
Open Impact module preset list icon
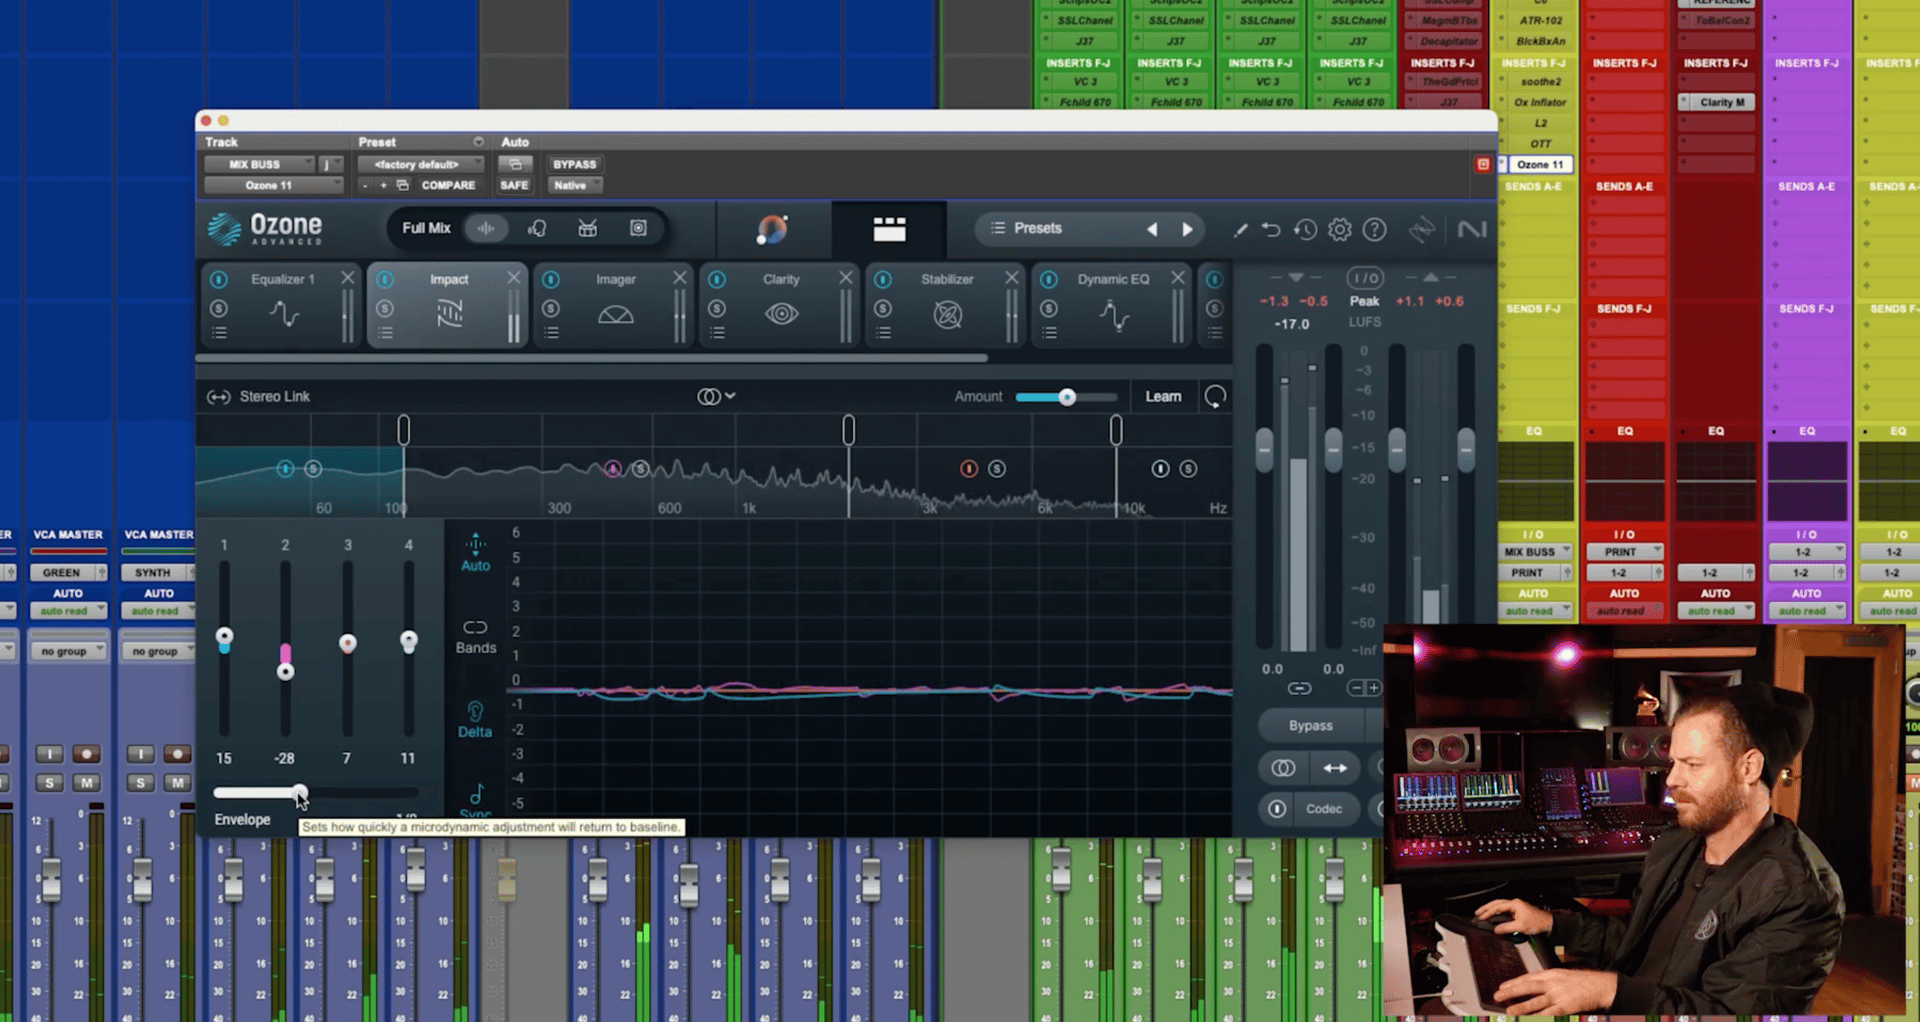coord(385,333)
